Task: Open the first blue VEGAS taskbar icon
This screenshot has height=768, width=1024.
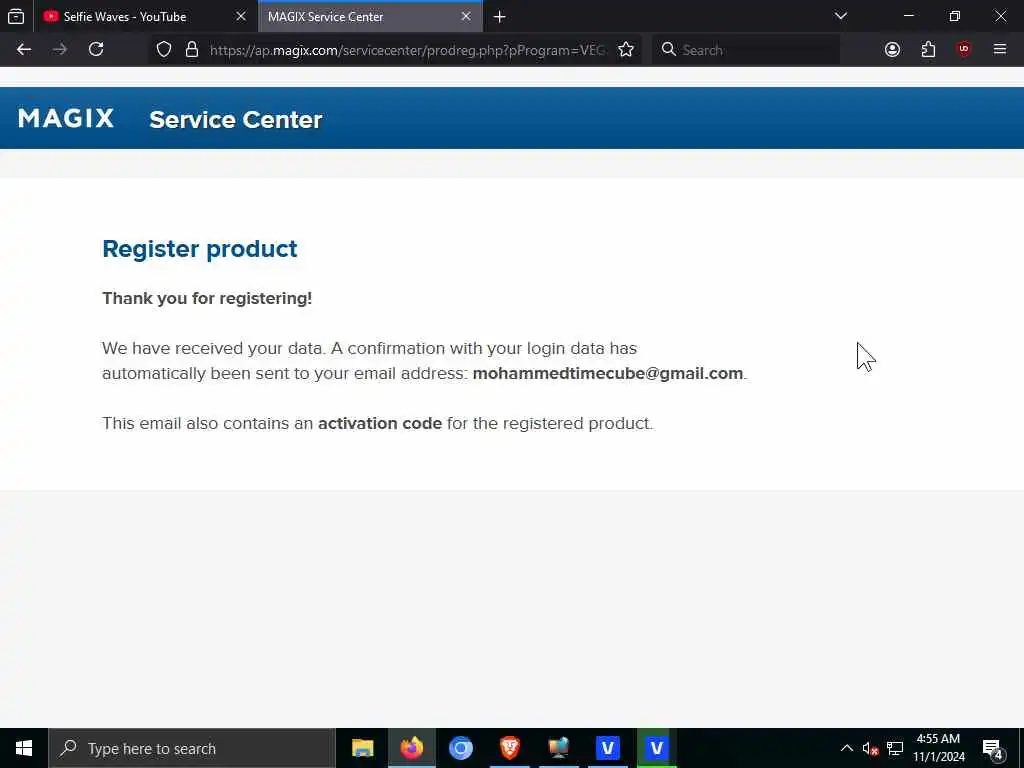Action: point(607,748)
